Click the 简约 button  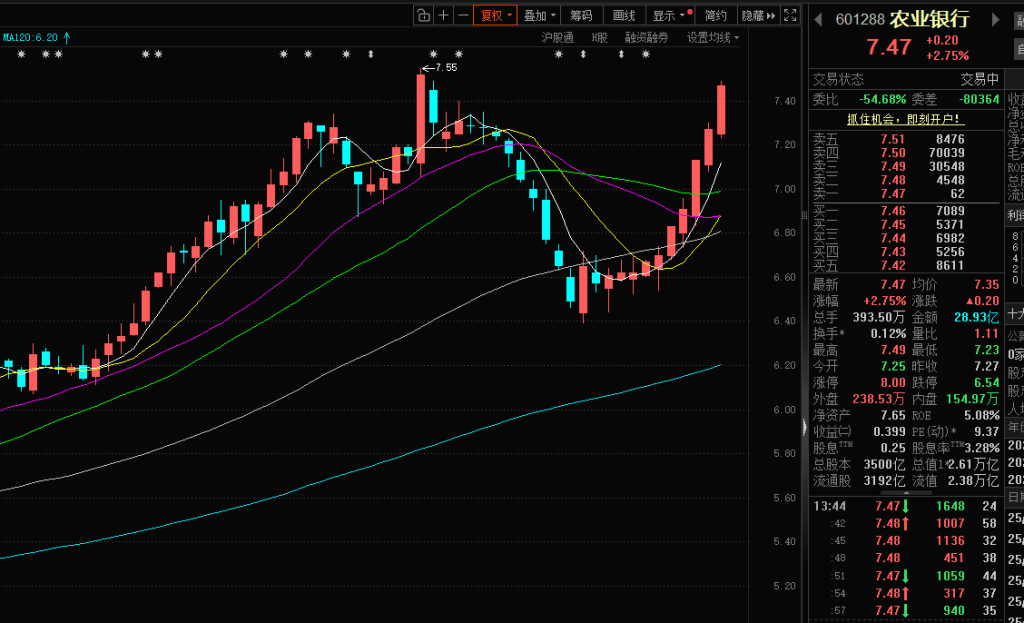pos(715,15)
